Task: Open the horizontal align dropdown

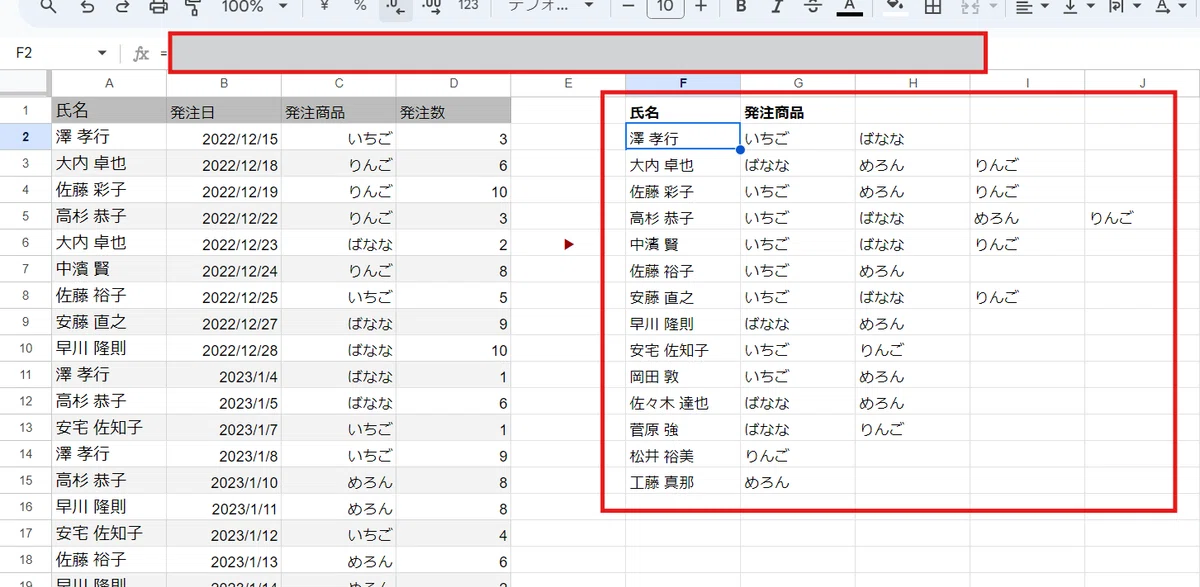Action: coord(1031,6)
